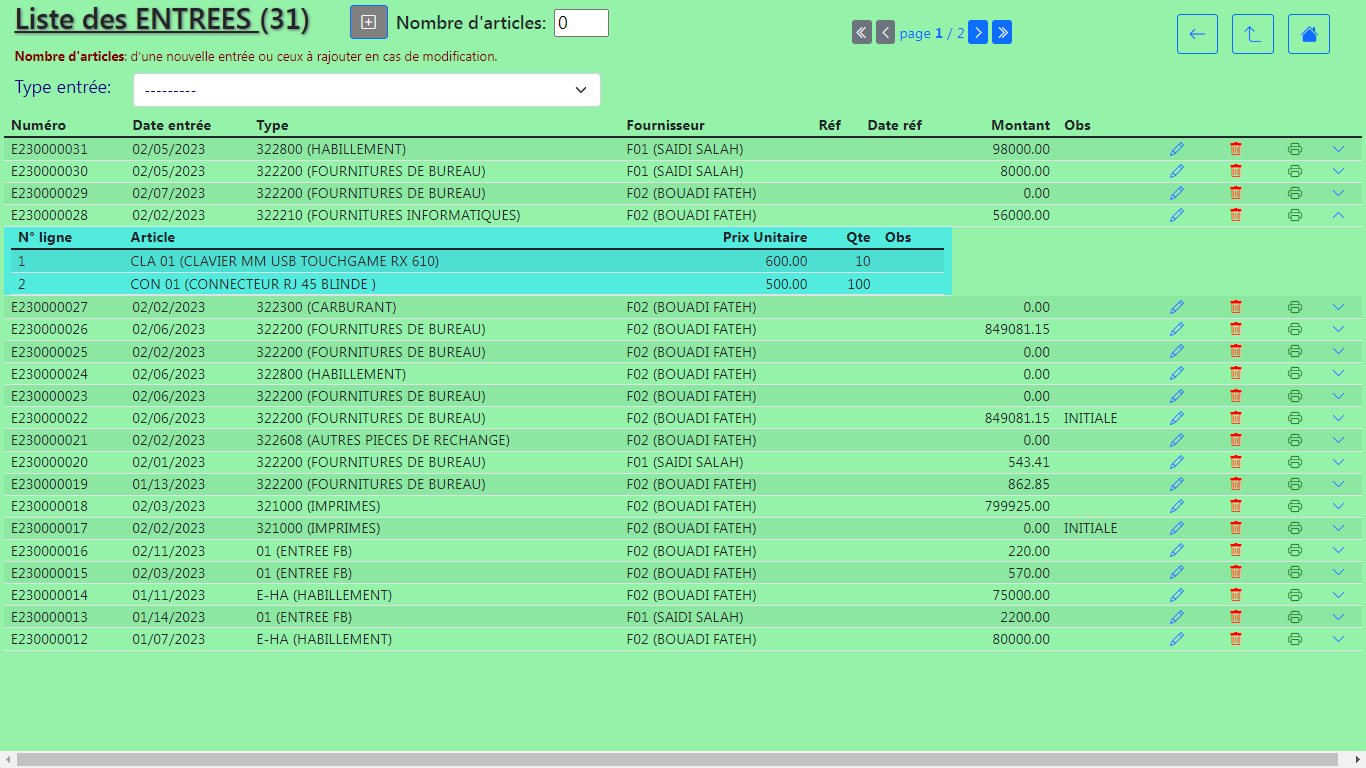1366x768 pixels.
Task: Click the back left-arrow button
Action: [1197, 34]
